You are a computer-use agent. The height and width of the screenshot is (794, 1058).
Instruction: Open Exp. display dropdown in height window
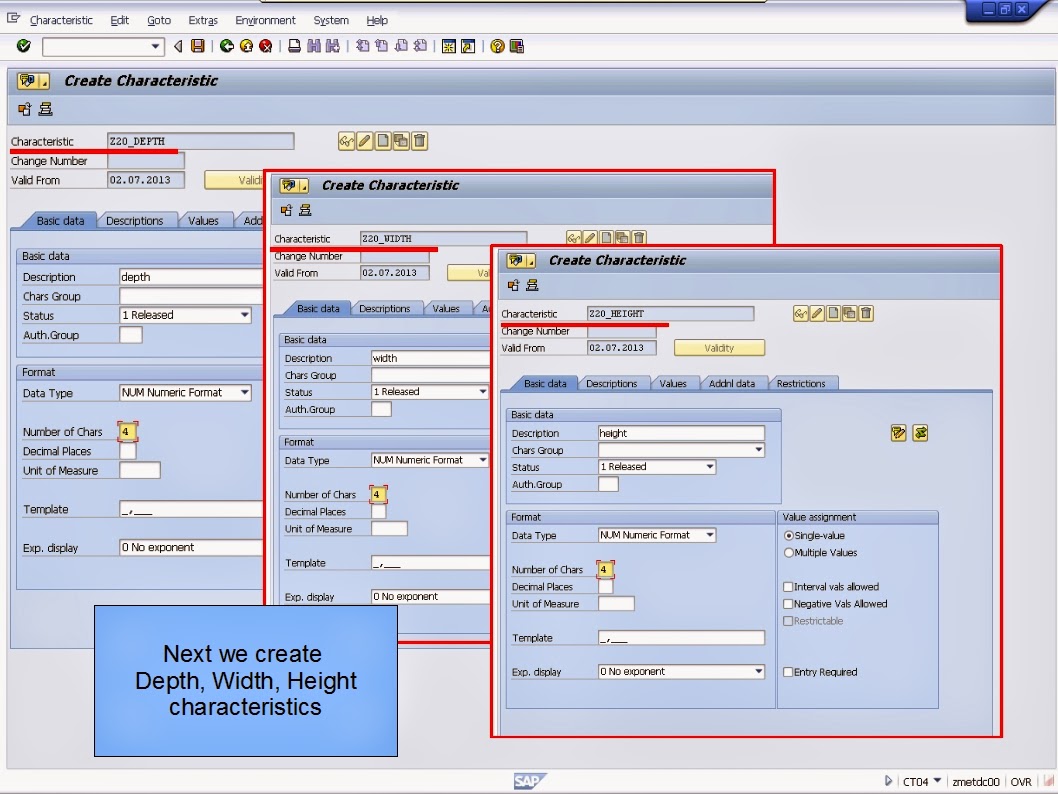pyautogui.click(x=758, y=671)
